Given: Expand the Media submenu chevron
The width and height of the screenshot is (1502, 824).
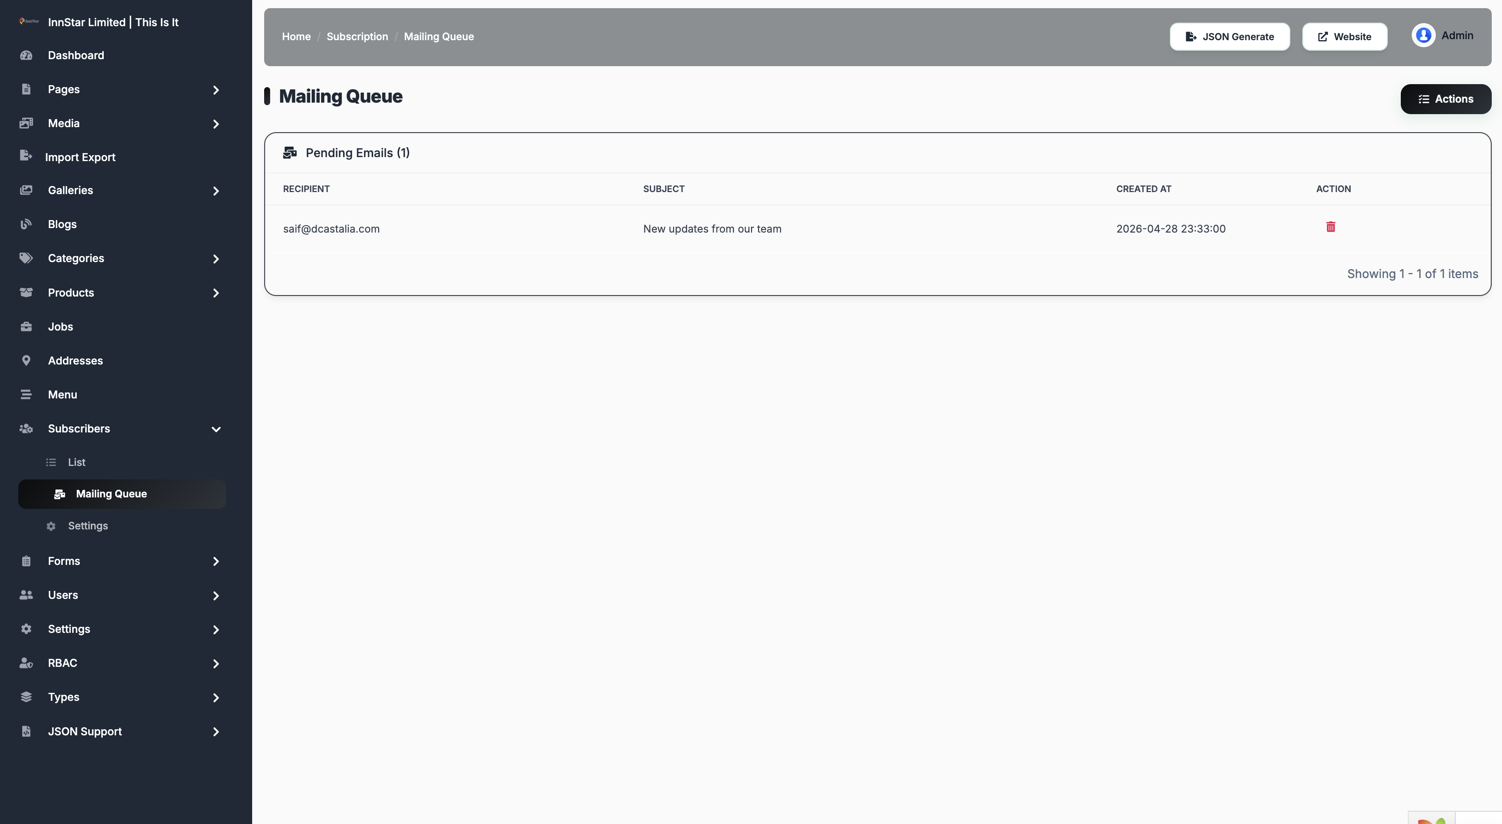Looking at the screenshot, I should click(216, 124).
